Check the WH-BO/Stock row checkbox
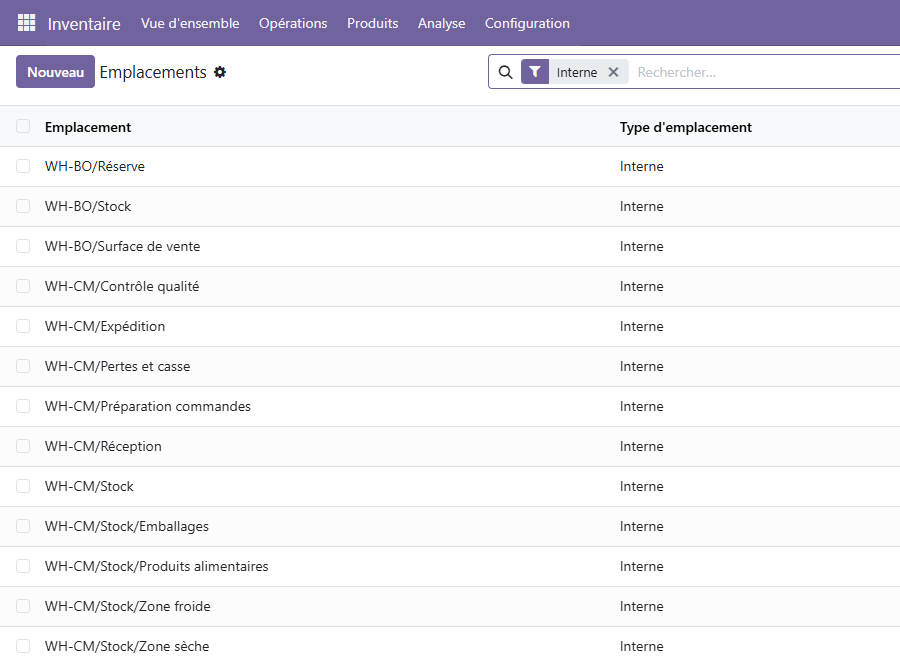The width and height of the screenshot is (900, 665). click(23, 207)
